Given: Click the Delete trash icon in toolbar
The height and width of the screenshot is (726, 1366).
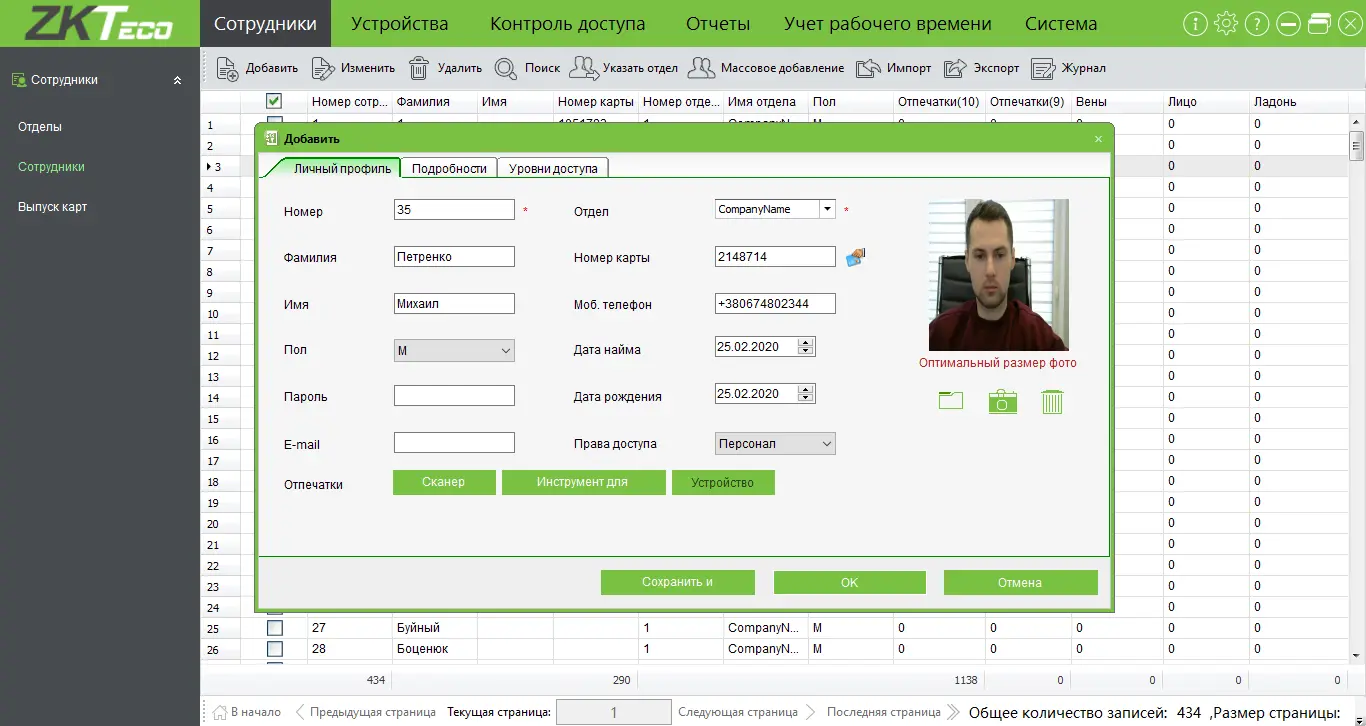Looking at the screenshot, I should pyautogui.click(x=419, y=68).
